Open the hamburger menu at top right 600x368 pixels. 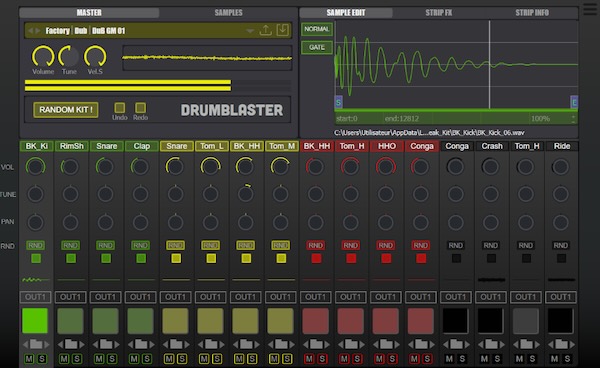[590, 9]
